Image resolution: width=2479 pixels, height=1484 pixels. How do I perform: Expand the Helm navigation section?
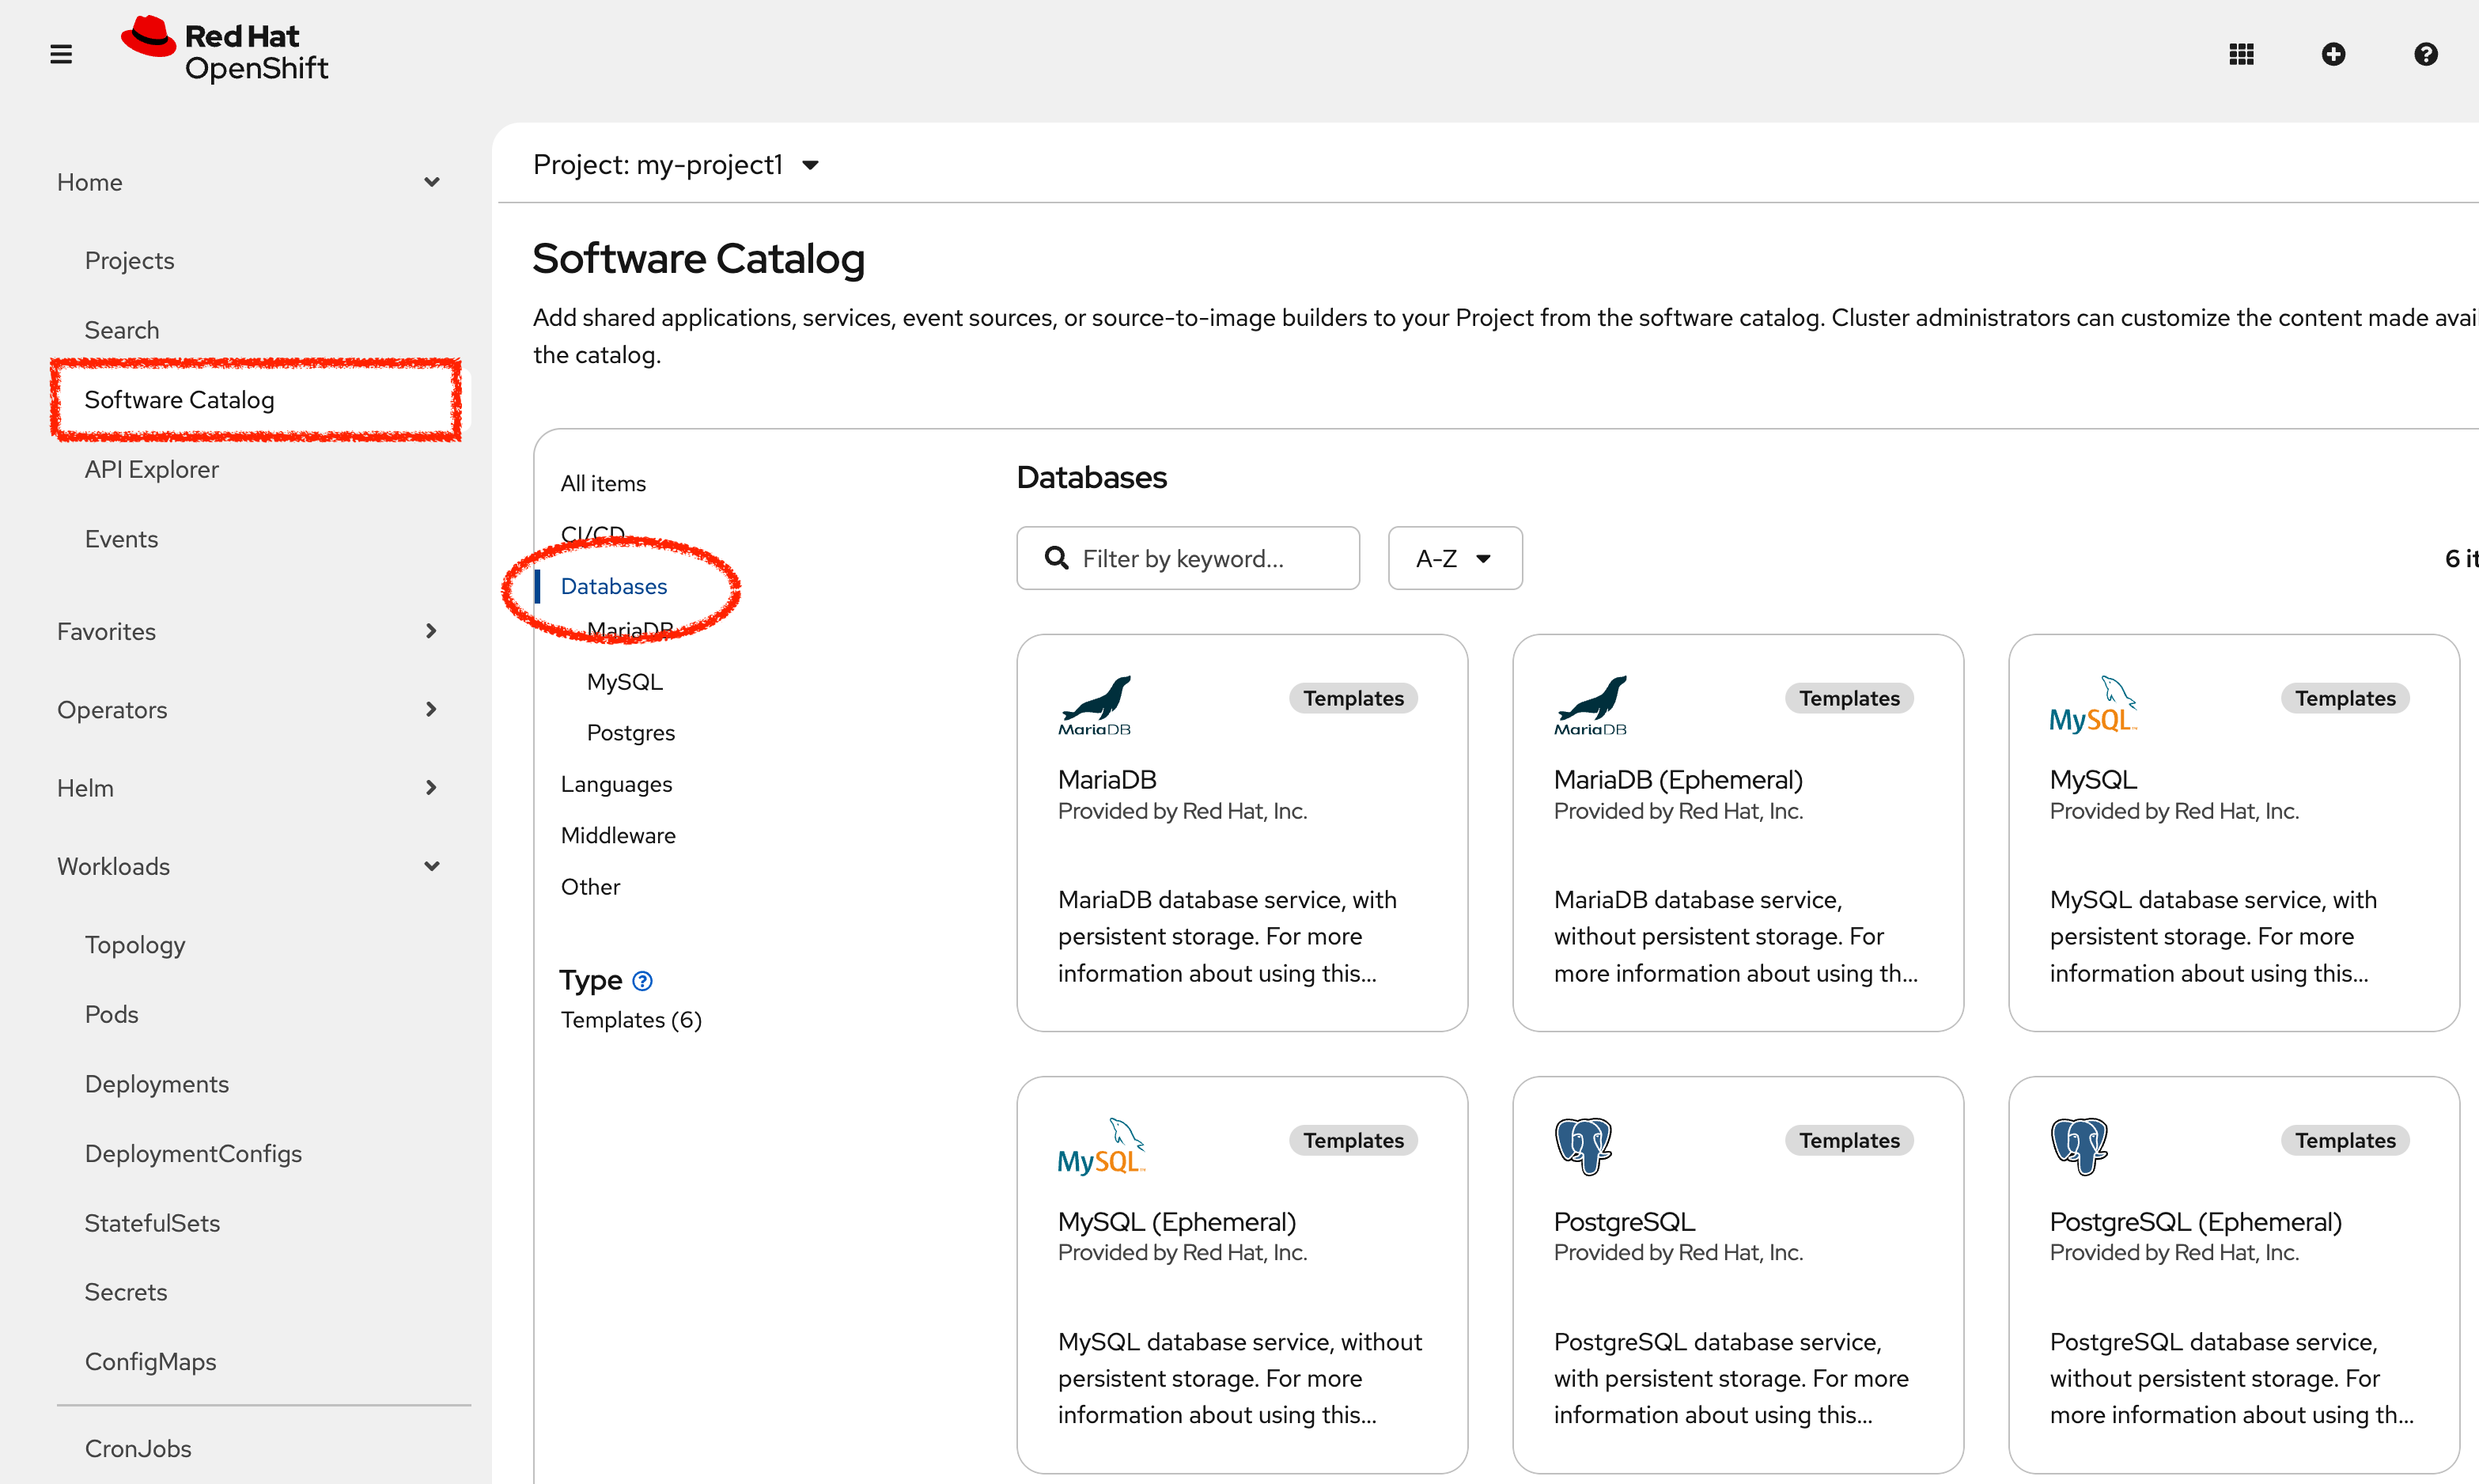tap(249, 788)
